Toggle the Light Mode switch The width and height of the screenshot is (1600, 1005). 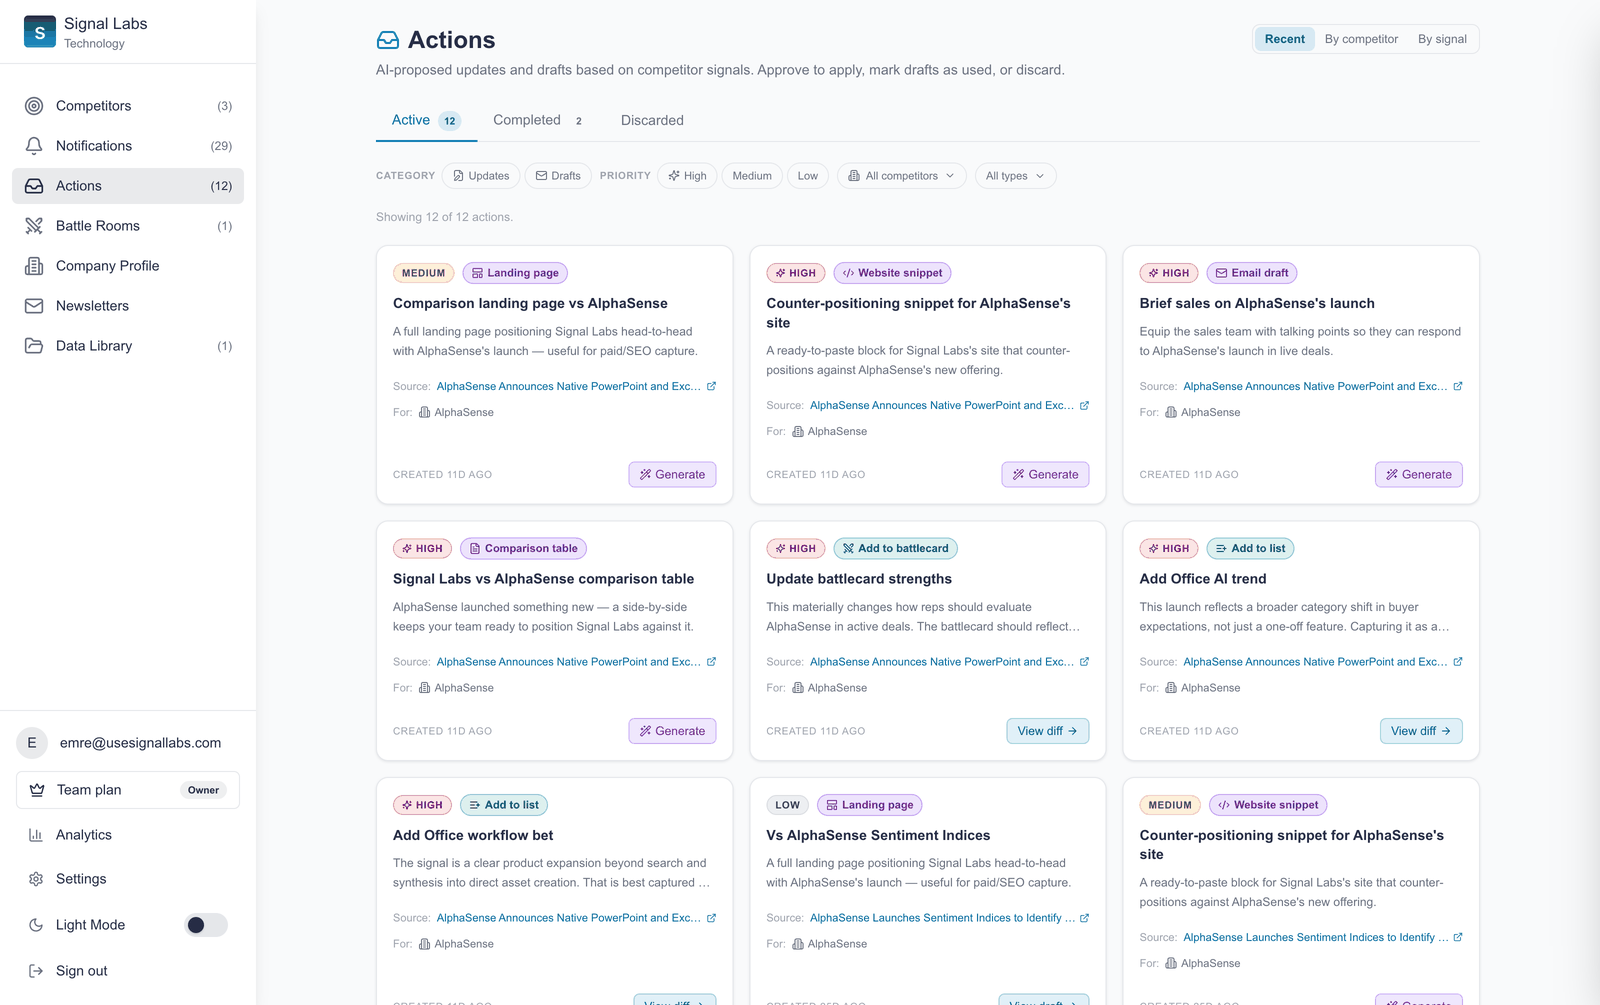206,925
